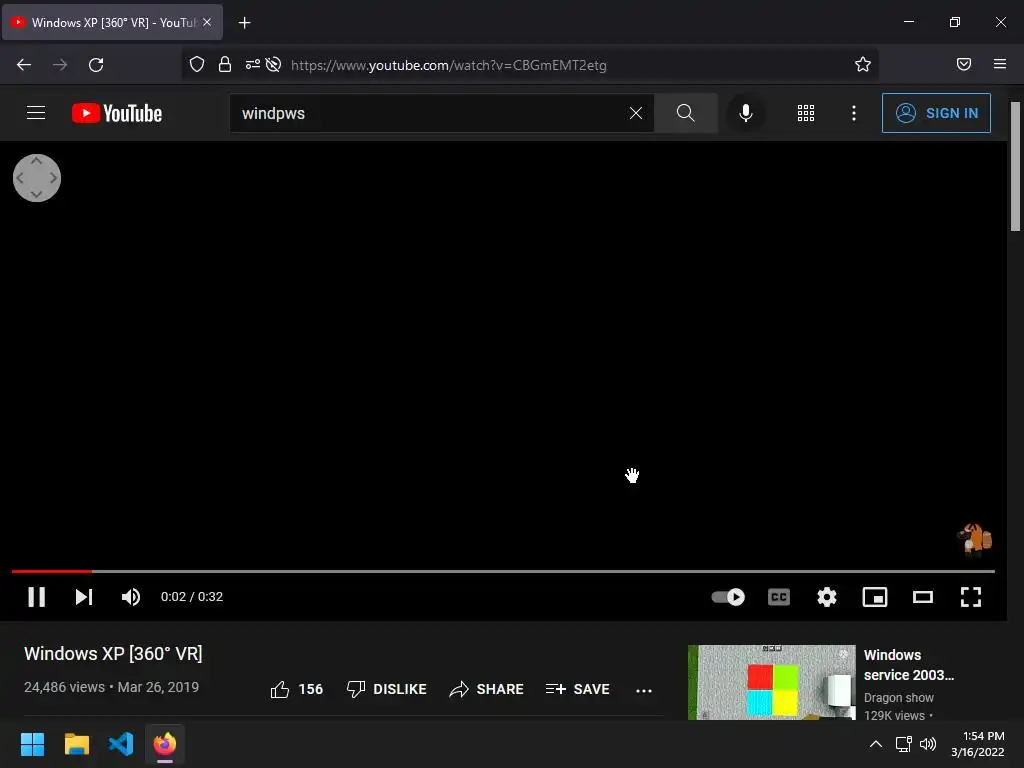Click the search field containing windpws
The image size is (1024, 768).
(x=431, y=113)
